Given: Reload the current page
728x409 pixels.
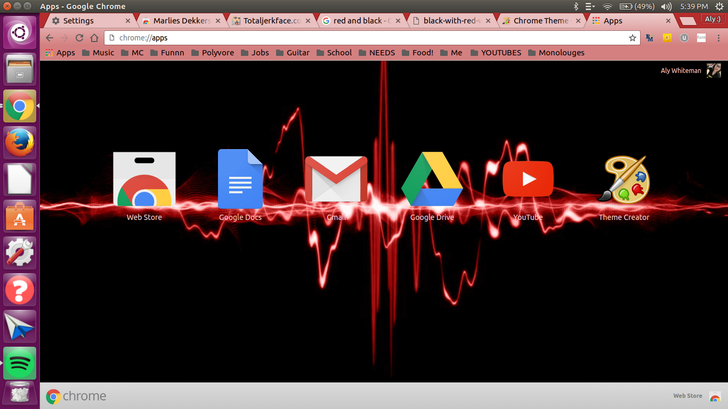Looking at the screenshot, I should (79, 38).
